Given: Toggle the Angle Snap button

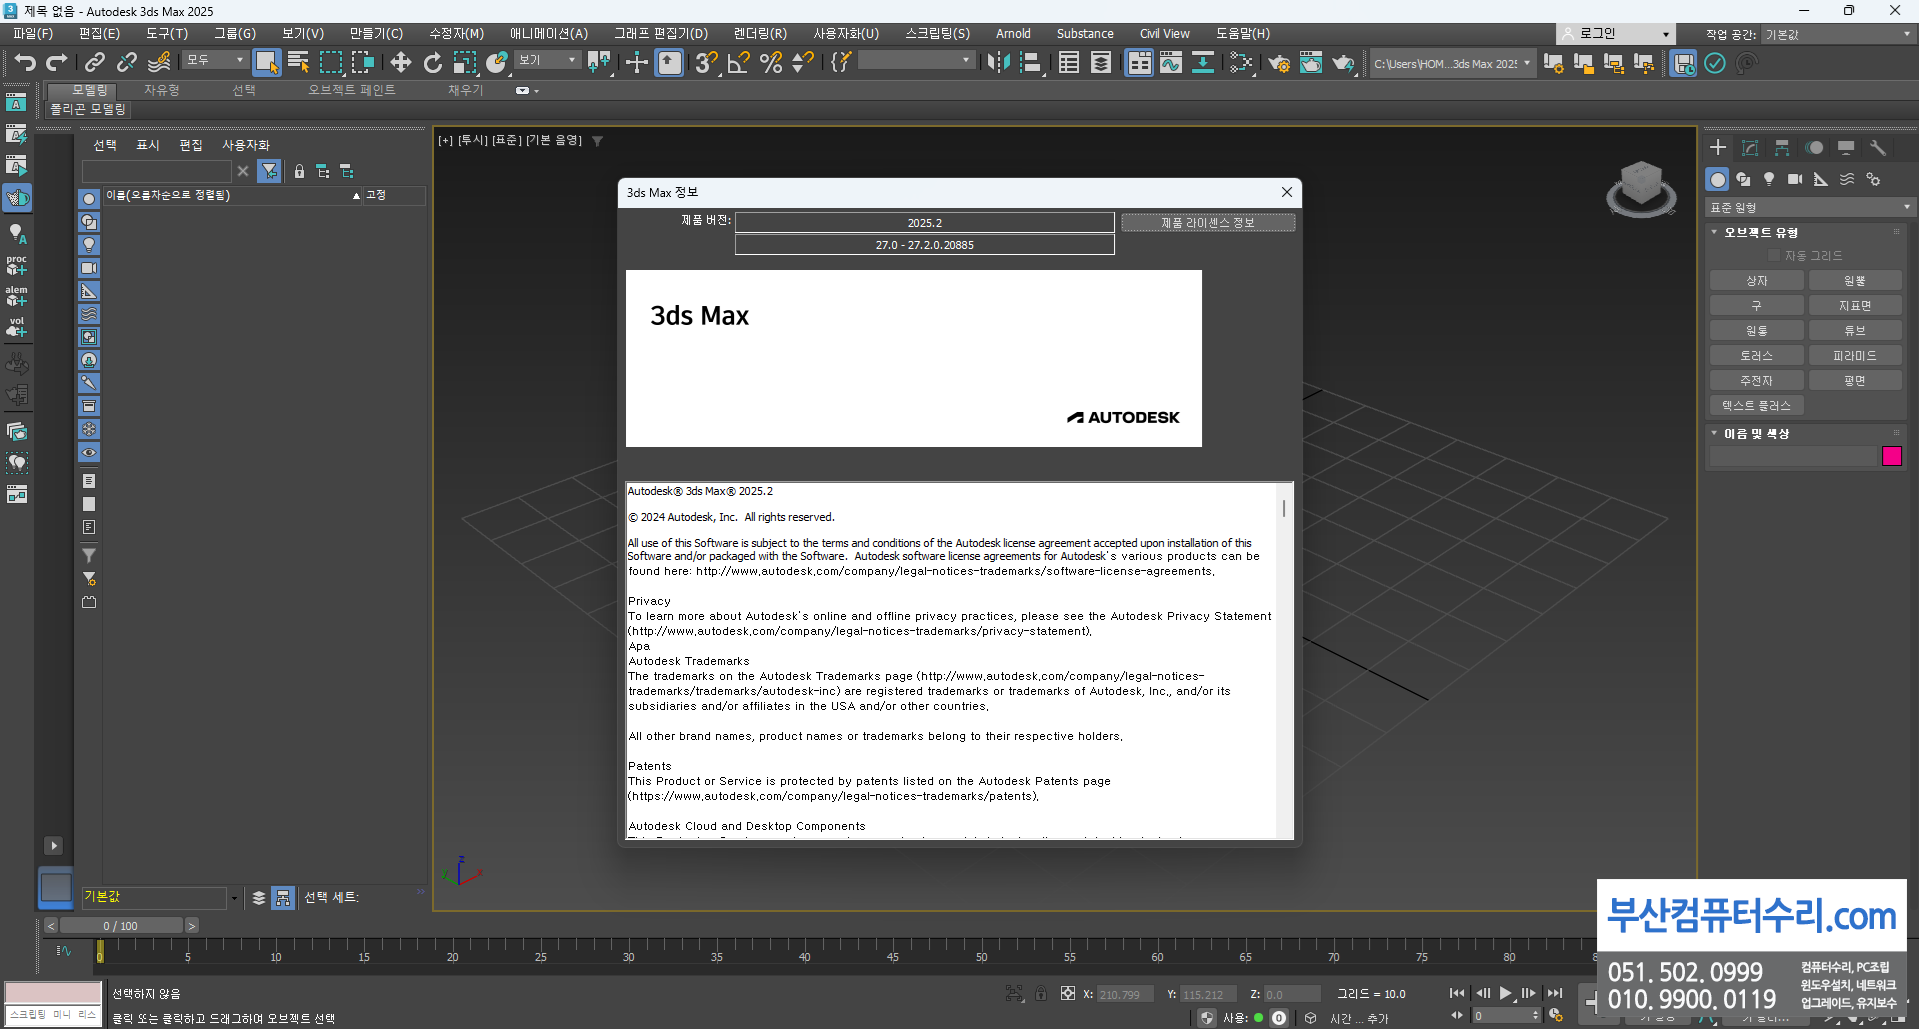Looking at the screenshot, I should (739, 63).
